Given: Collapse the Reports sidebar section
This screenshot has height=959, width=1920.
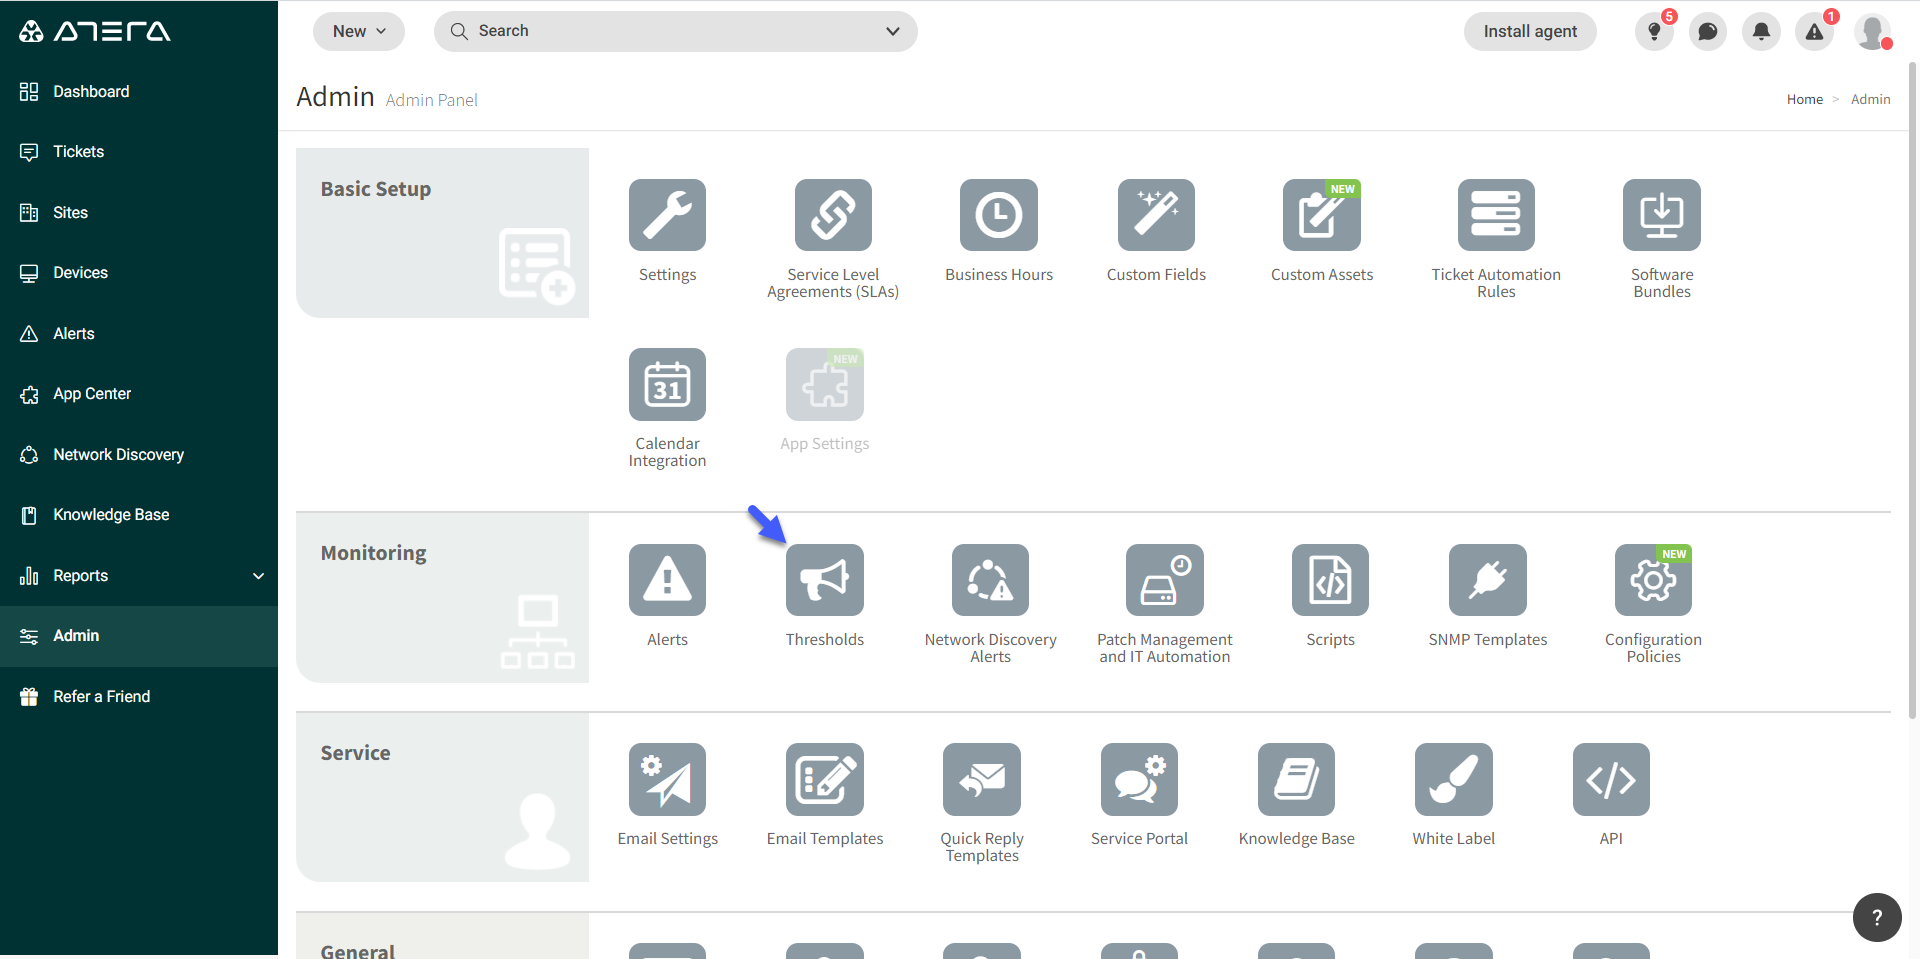Looking at the screenshot, I should click(x=259, y=575).
